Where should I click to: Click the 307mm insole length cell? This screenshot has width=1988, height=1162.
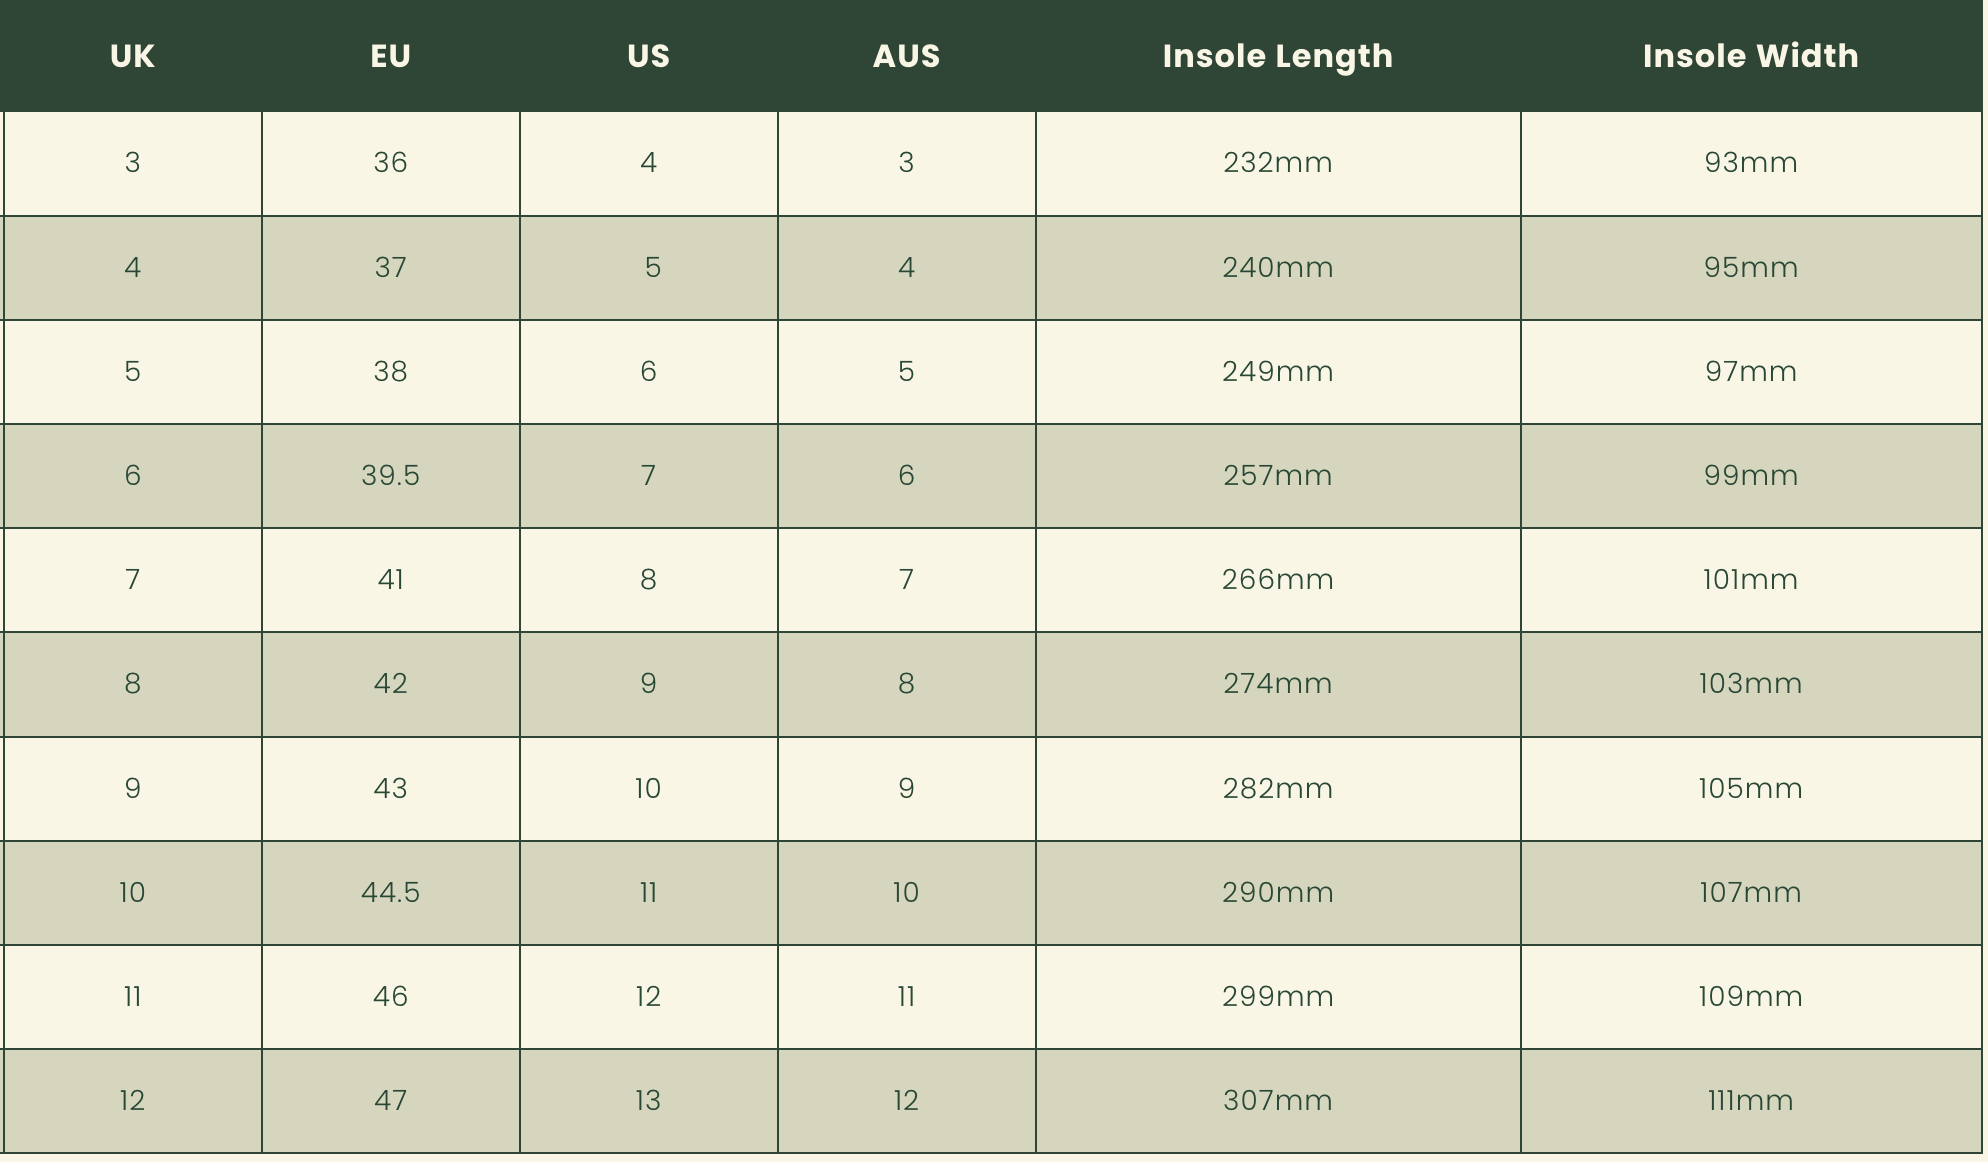(1277, 1101)
